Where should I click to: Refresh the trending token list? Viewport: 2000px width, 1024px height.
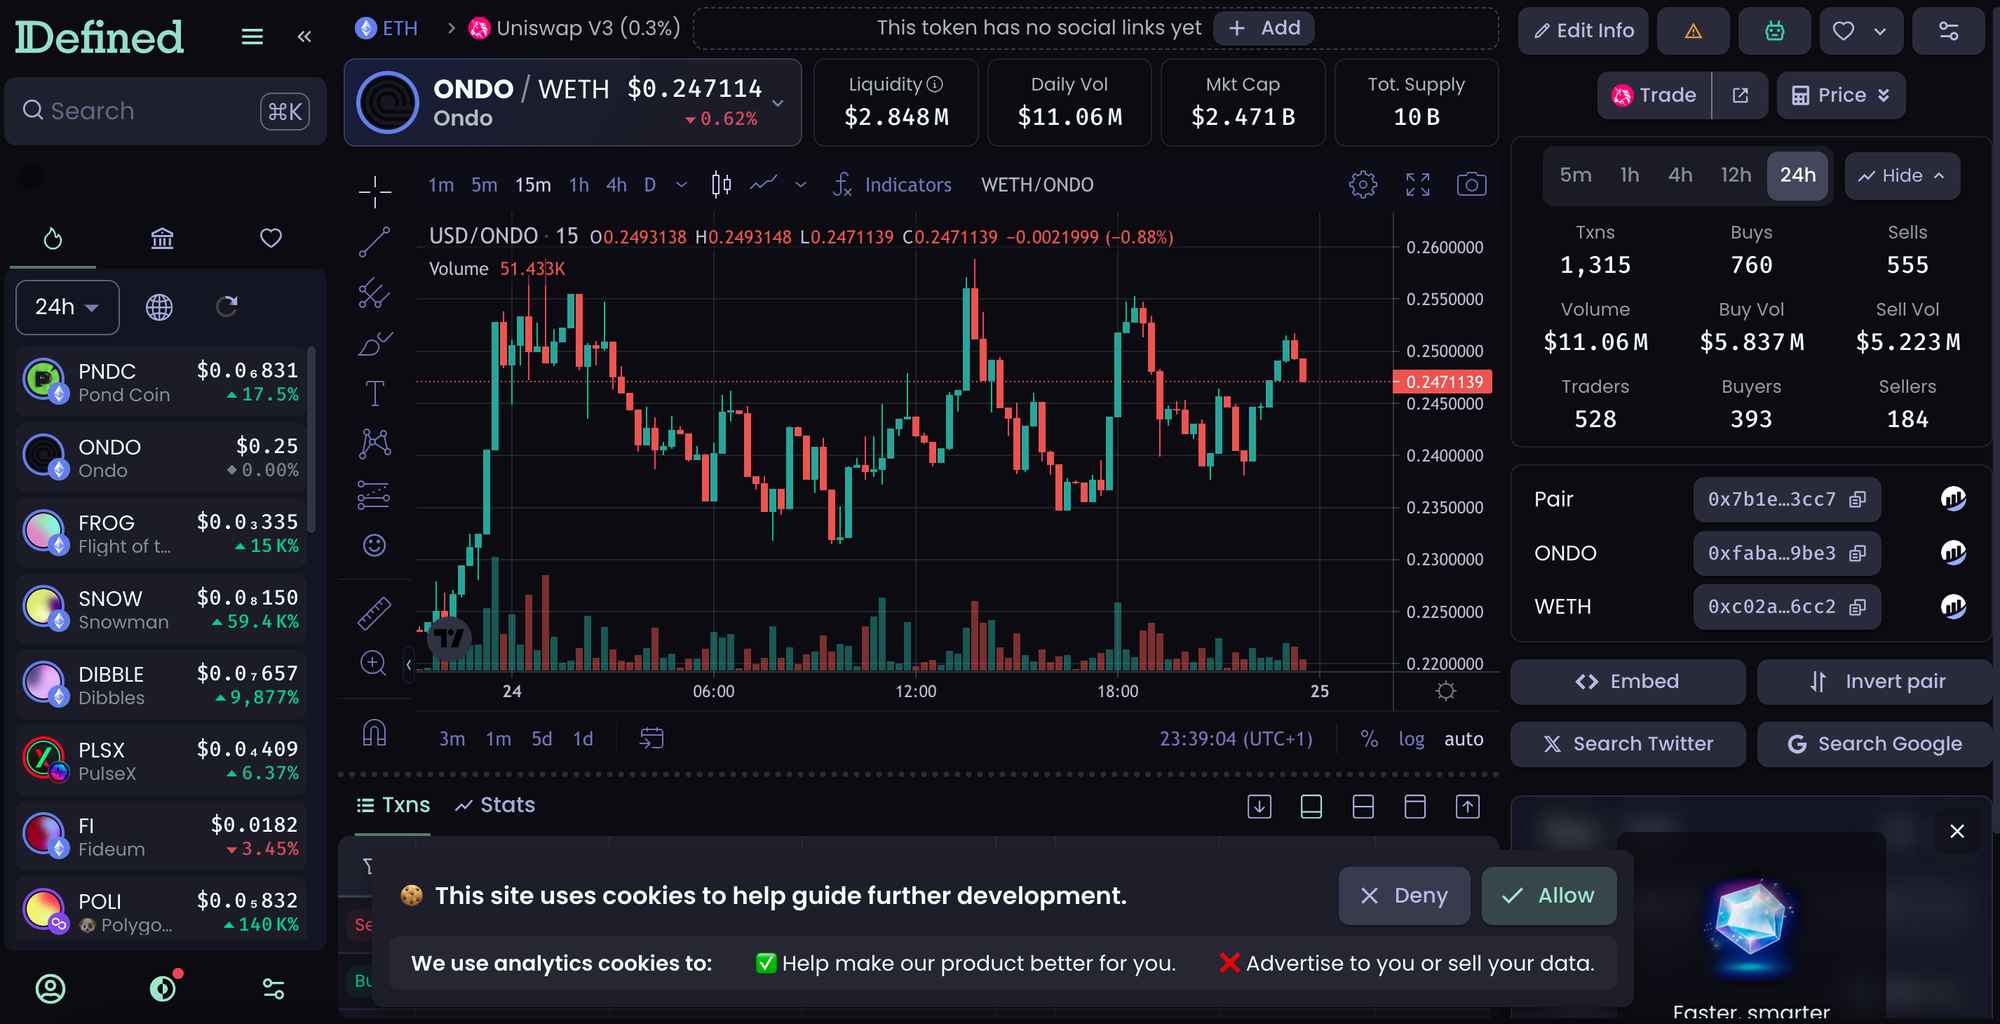pos(227,306)
